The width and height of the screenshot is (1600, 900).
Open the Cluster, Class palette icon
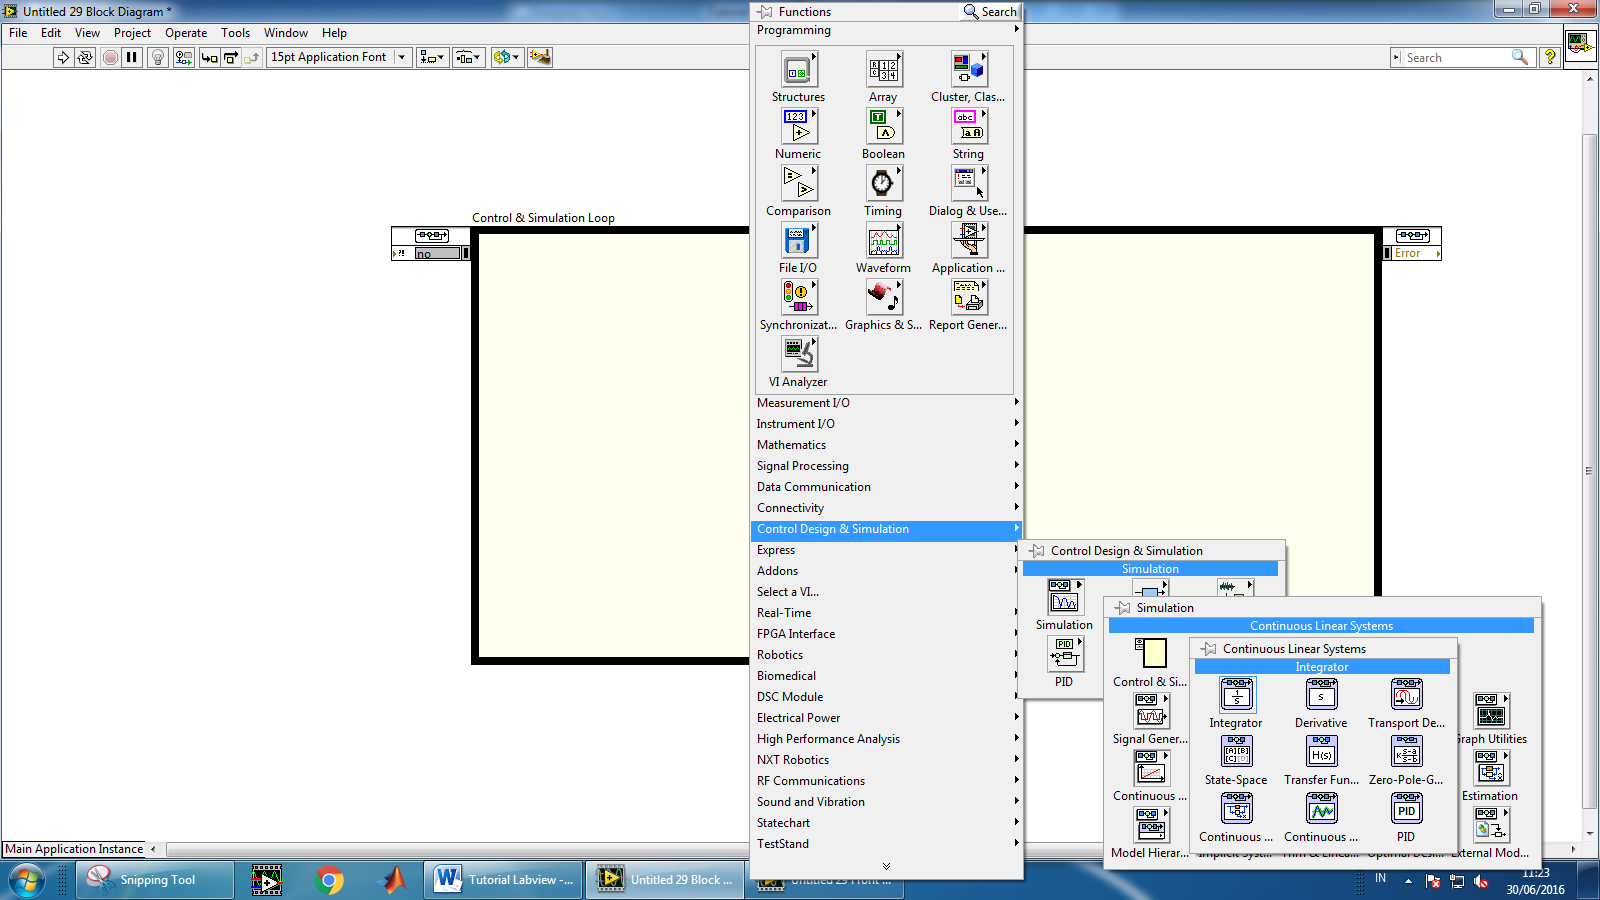968,69
